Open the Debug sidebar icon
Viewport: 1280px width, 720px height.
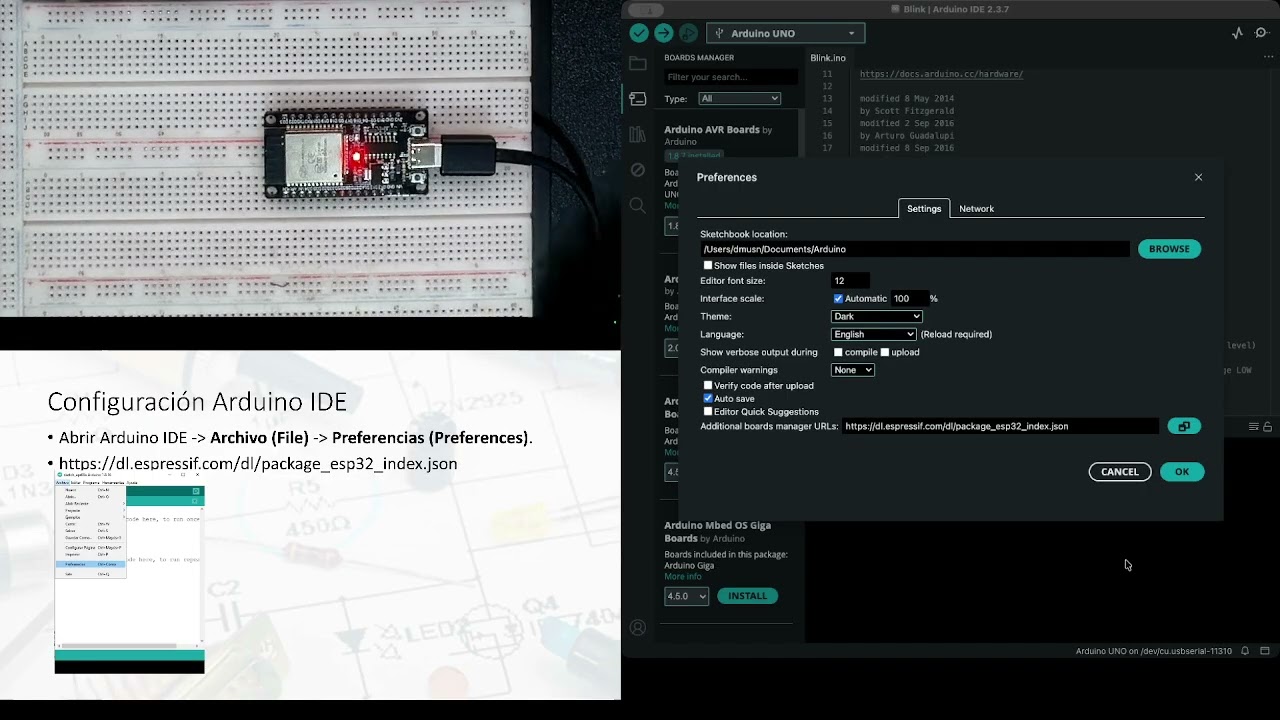(638, 170)
